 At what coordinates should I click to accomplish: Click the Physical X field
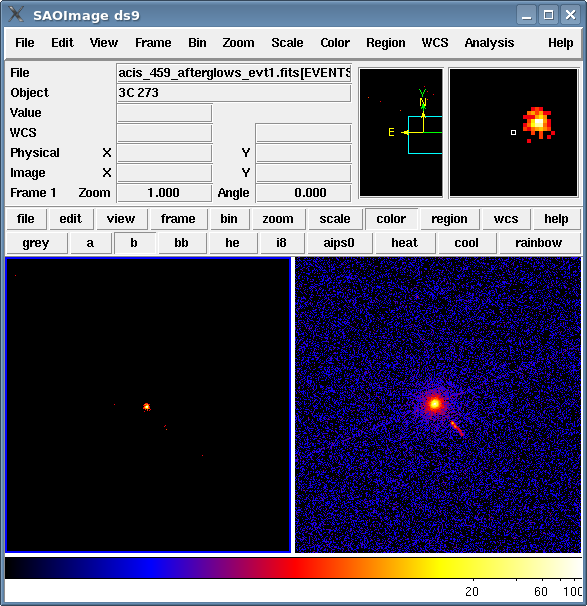point(165,153)
